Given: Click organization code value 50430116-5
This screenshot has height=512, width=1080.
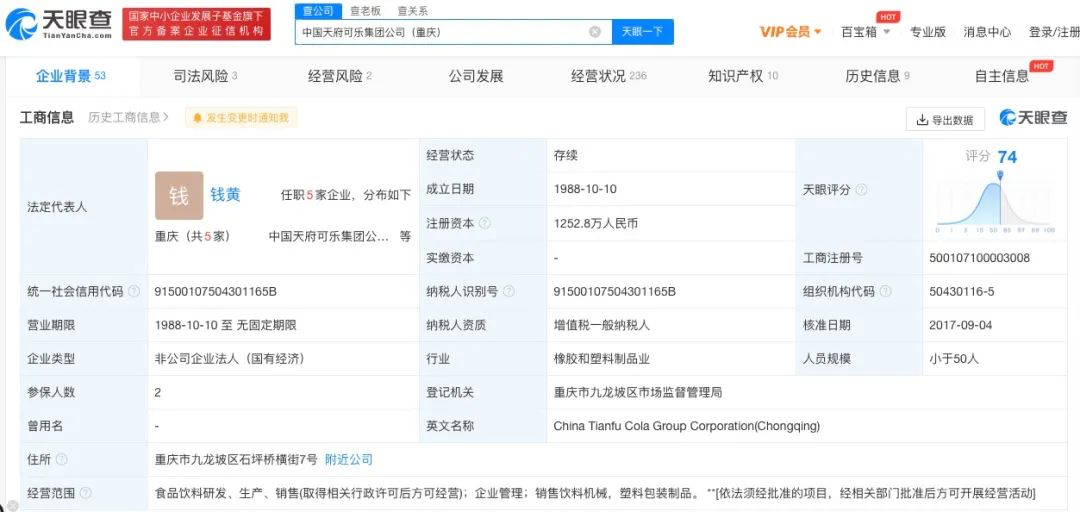Looking at the screenshot, I should (962, 291).
